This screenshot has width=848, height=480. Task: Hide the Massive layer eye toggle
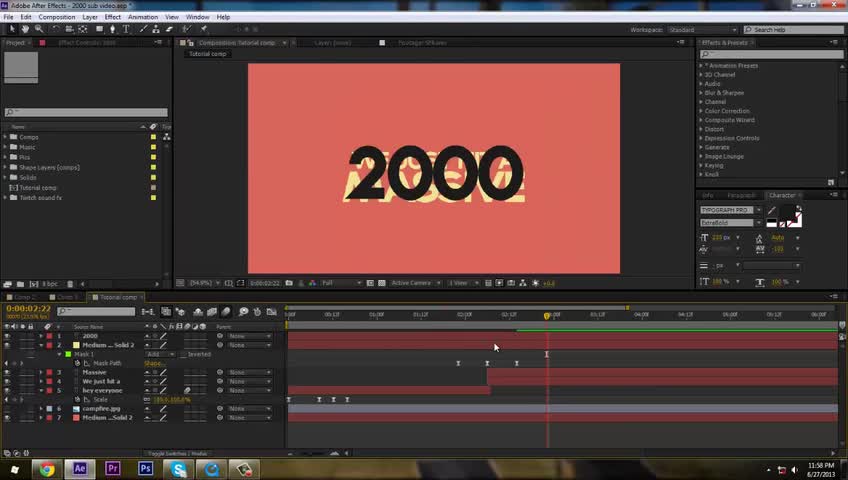(x=7, y=372)
